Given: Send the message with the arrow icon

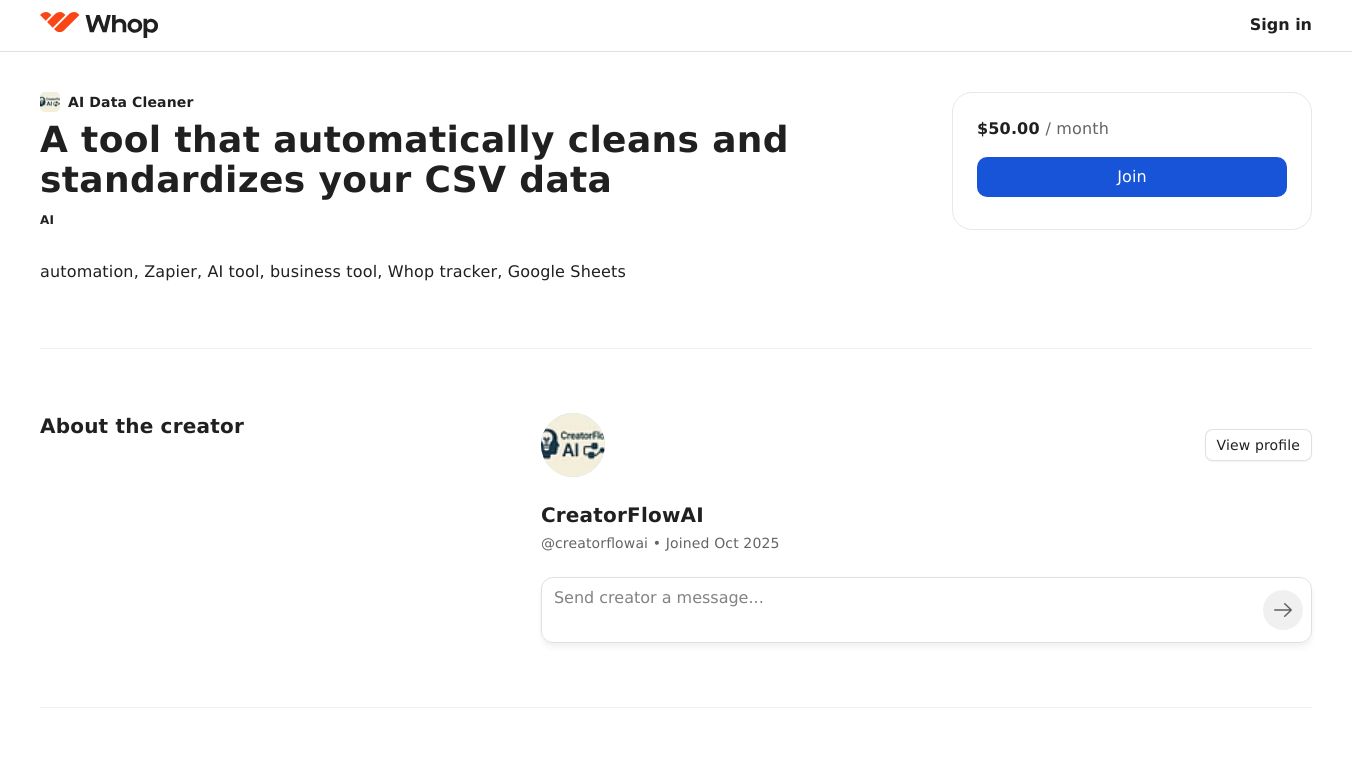Looking at the screenshot, I should coord(1282,610).
